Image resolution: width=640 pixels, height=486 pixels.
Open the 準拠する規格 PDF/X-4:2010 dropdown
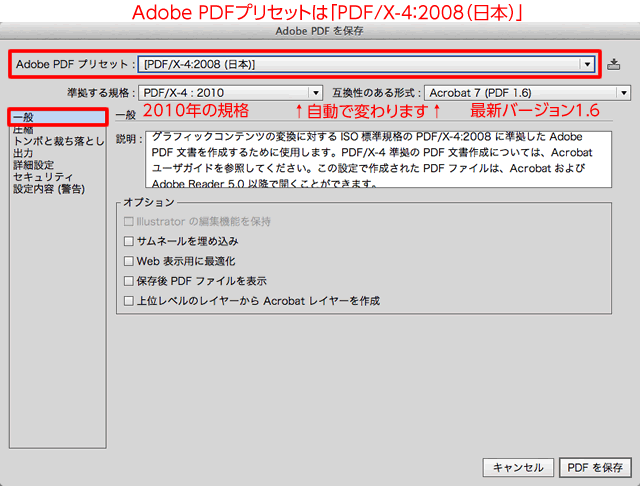click(x=231, y=93)
